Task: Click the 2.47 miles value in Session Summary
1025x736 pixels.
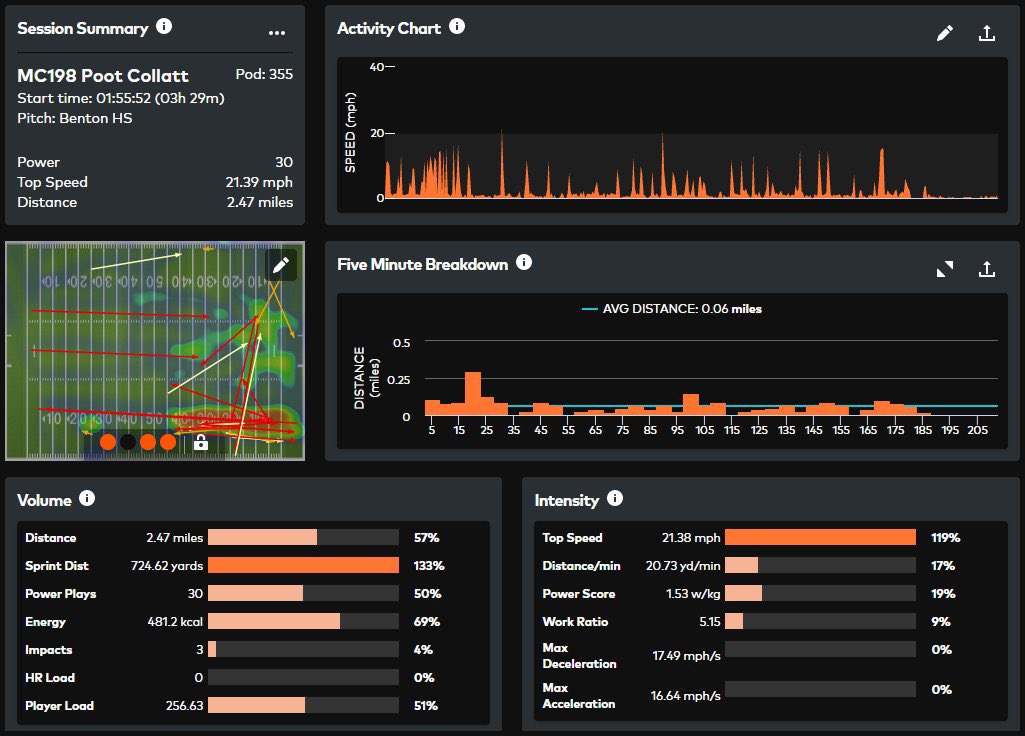Action: 260,203
